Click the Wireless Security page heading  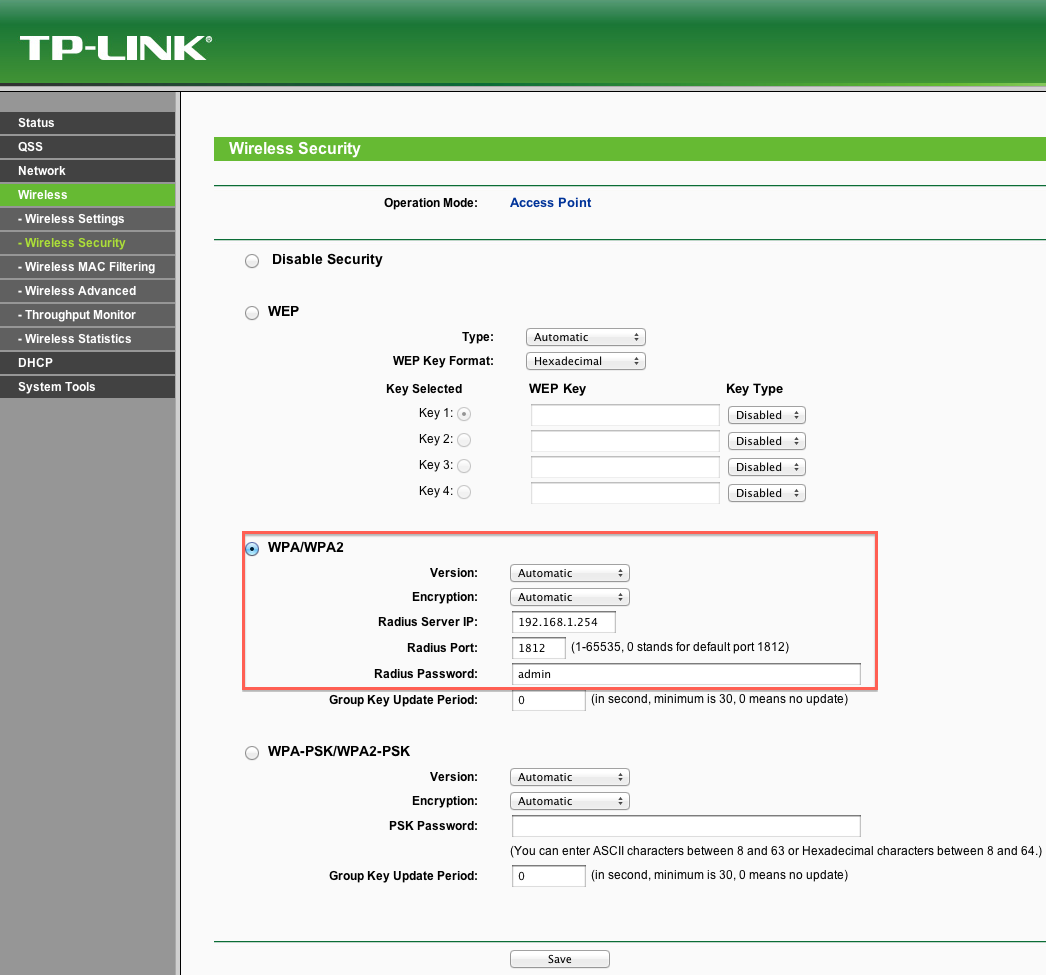pos(294,149)
